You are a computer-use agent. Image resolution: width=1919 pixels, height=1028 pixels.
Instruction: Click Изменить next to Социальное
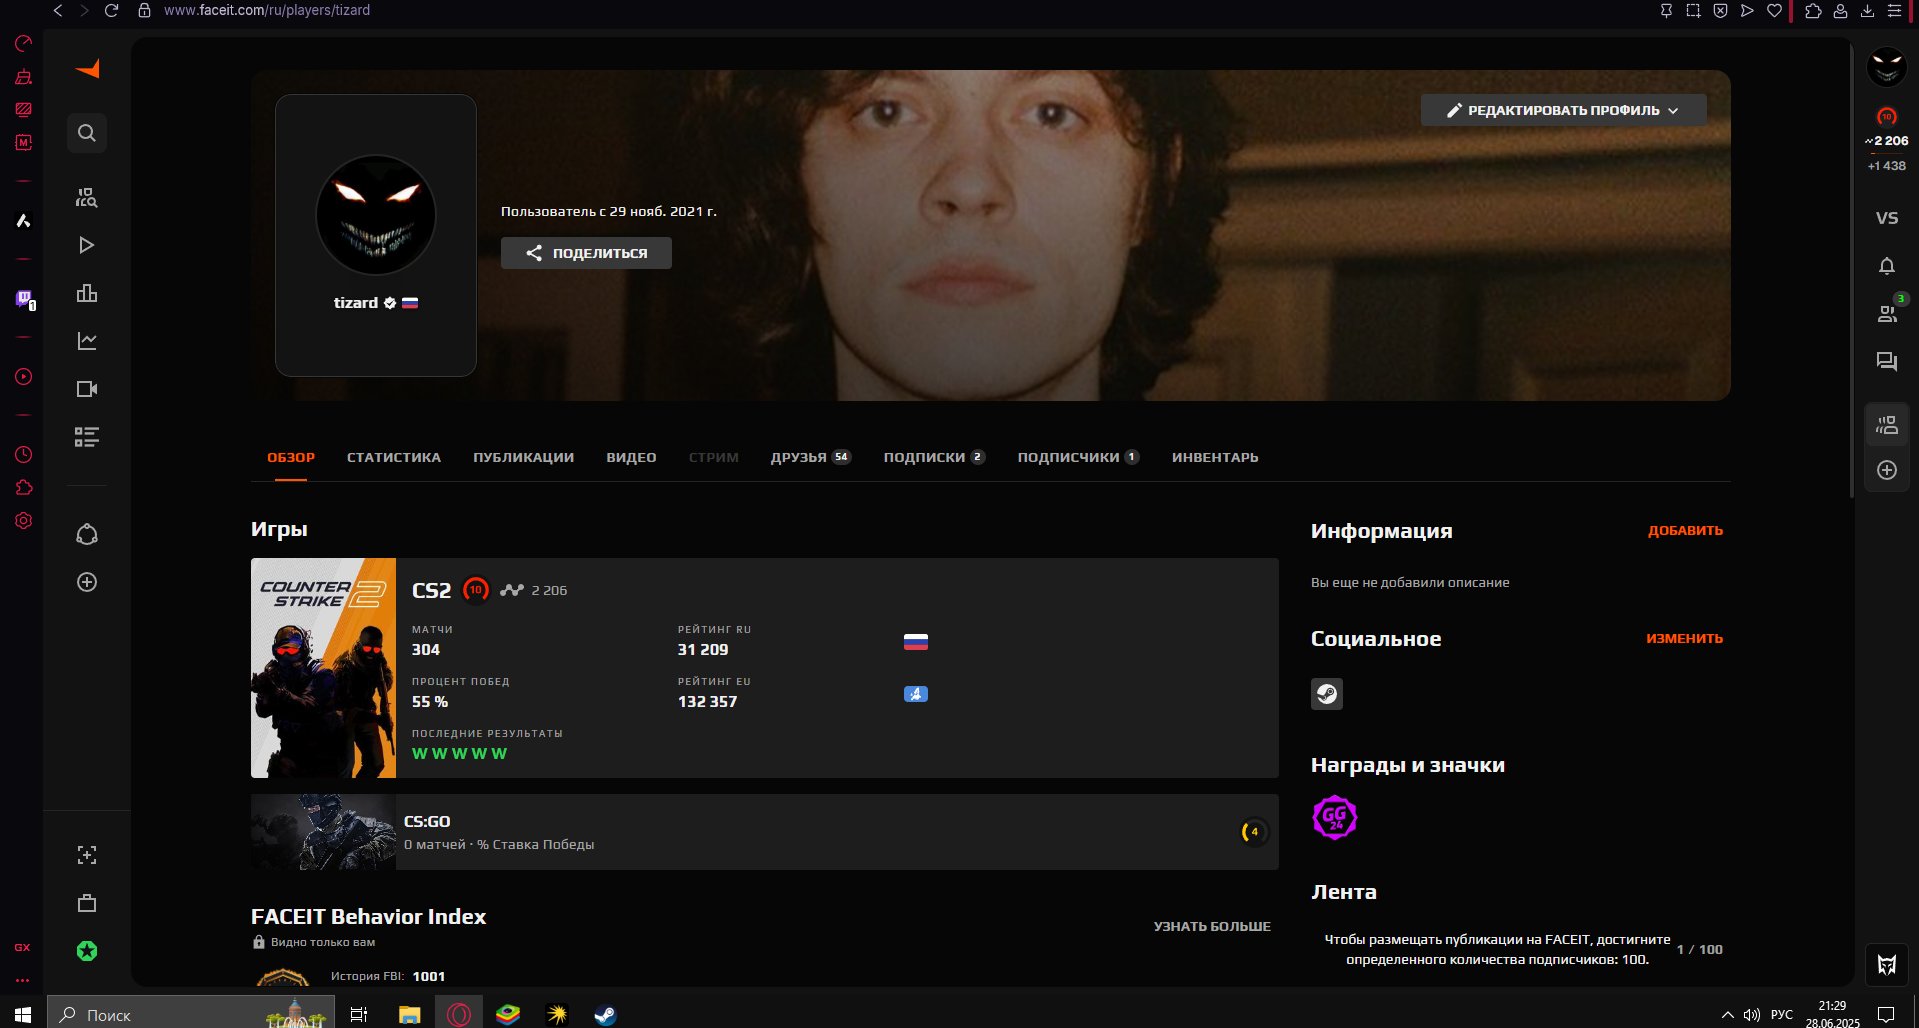pos(1685,638)
